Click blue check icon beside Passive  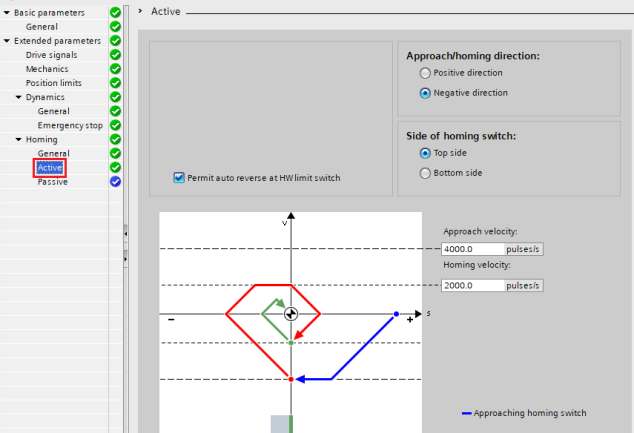(115, 182)
